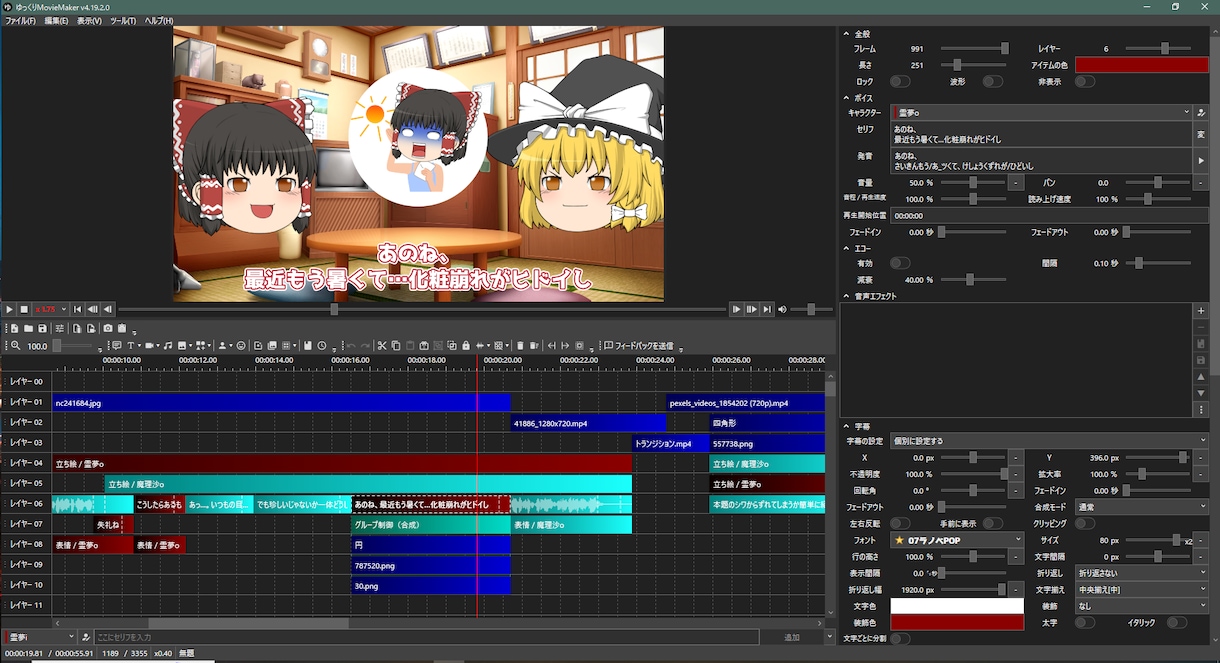Click the アイテムの色 red color swatch

point(1141,65)
